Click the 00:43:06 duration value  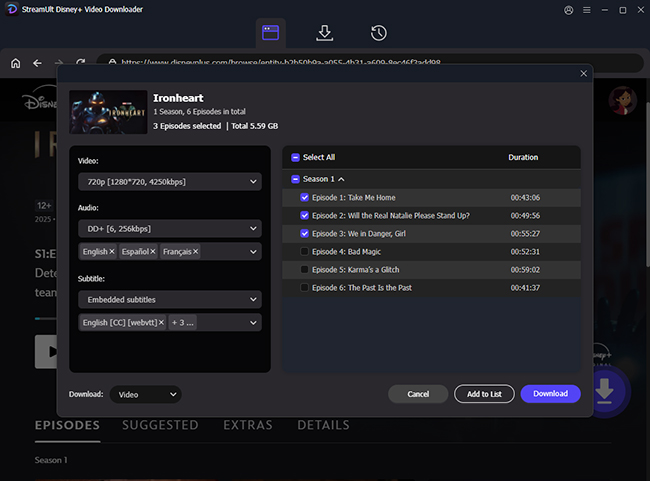click(525, 197)
